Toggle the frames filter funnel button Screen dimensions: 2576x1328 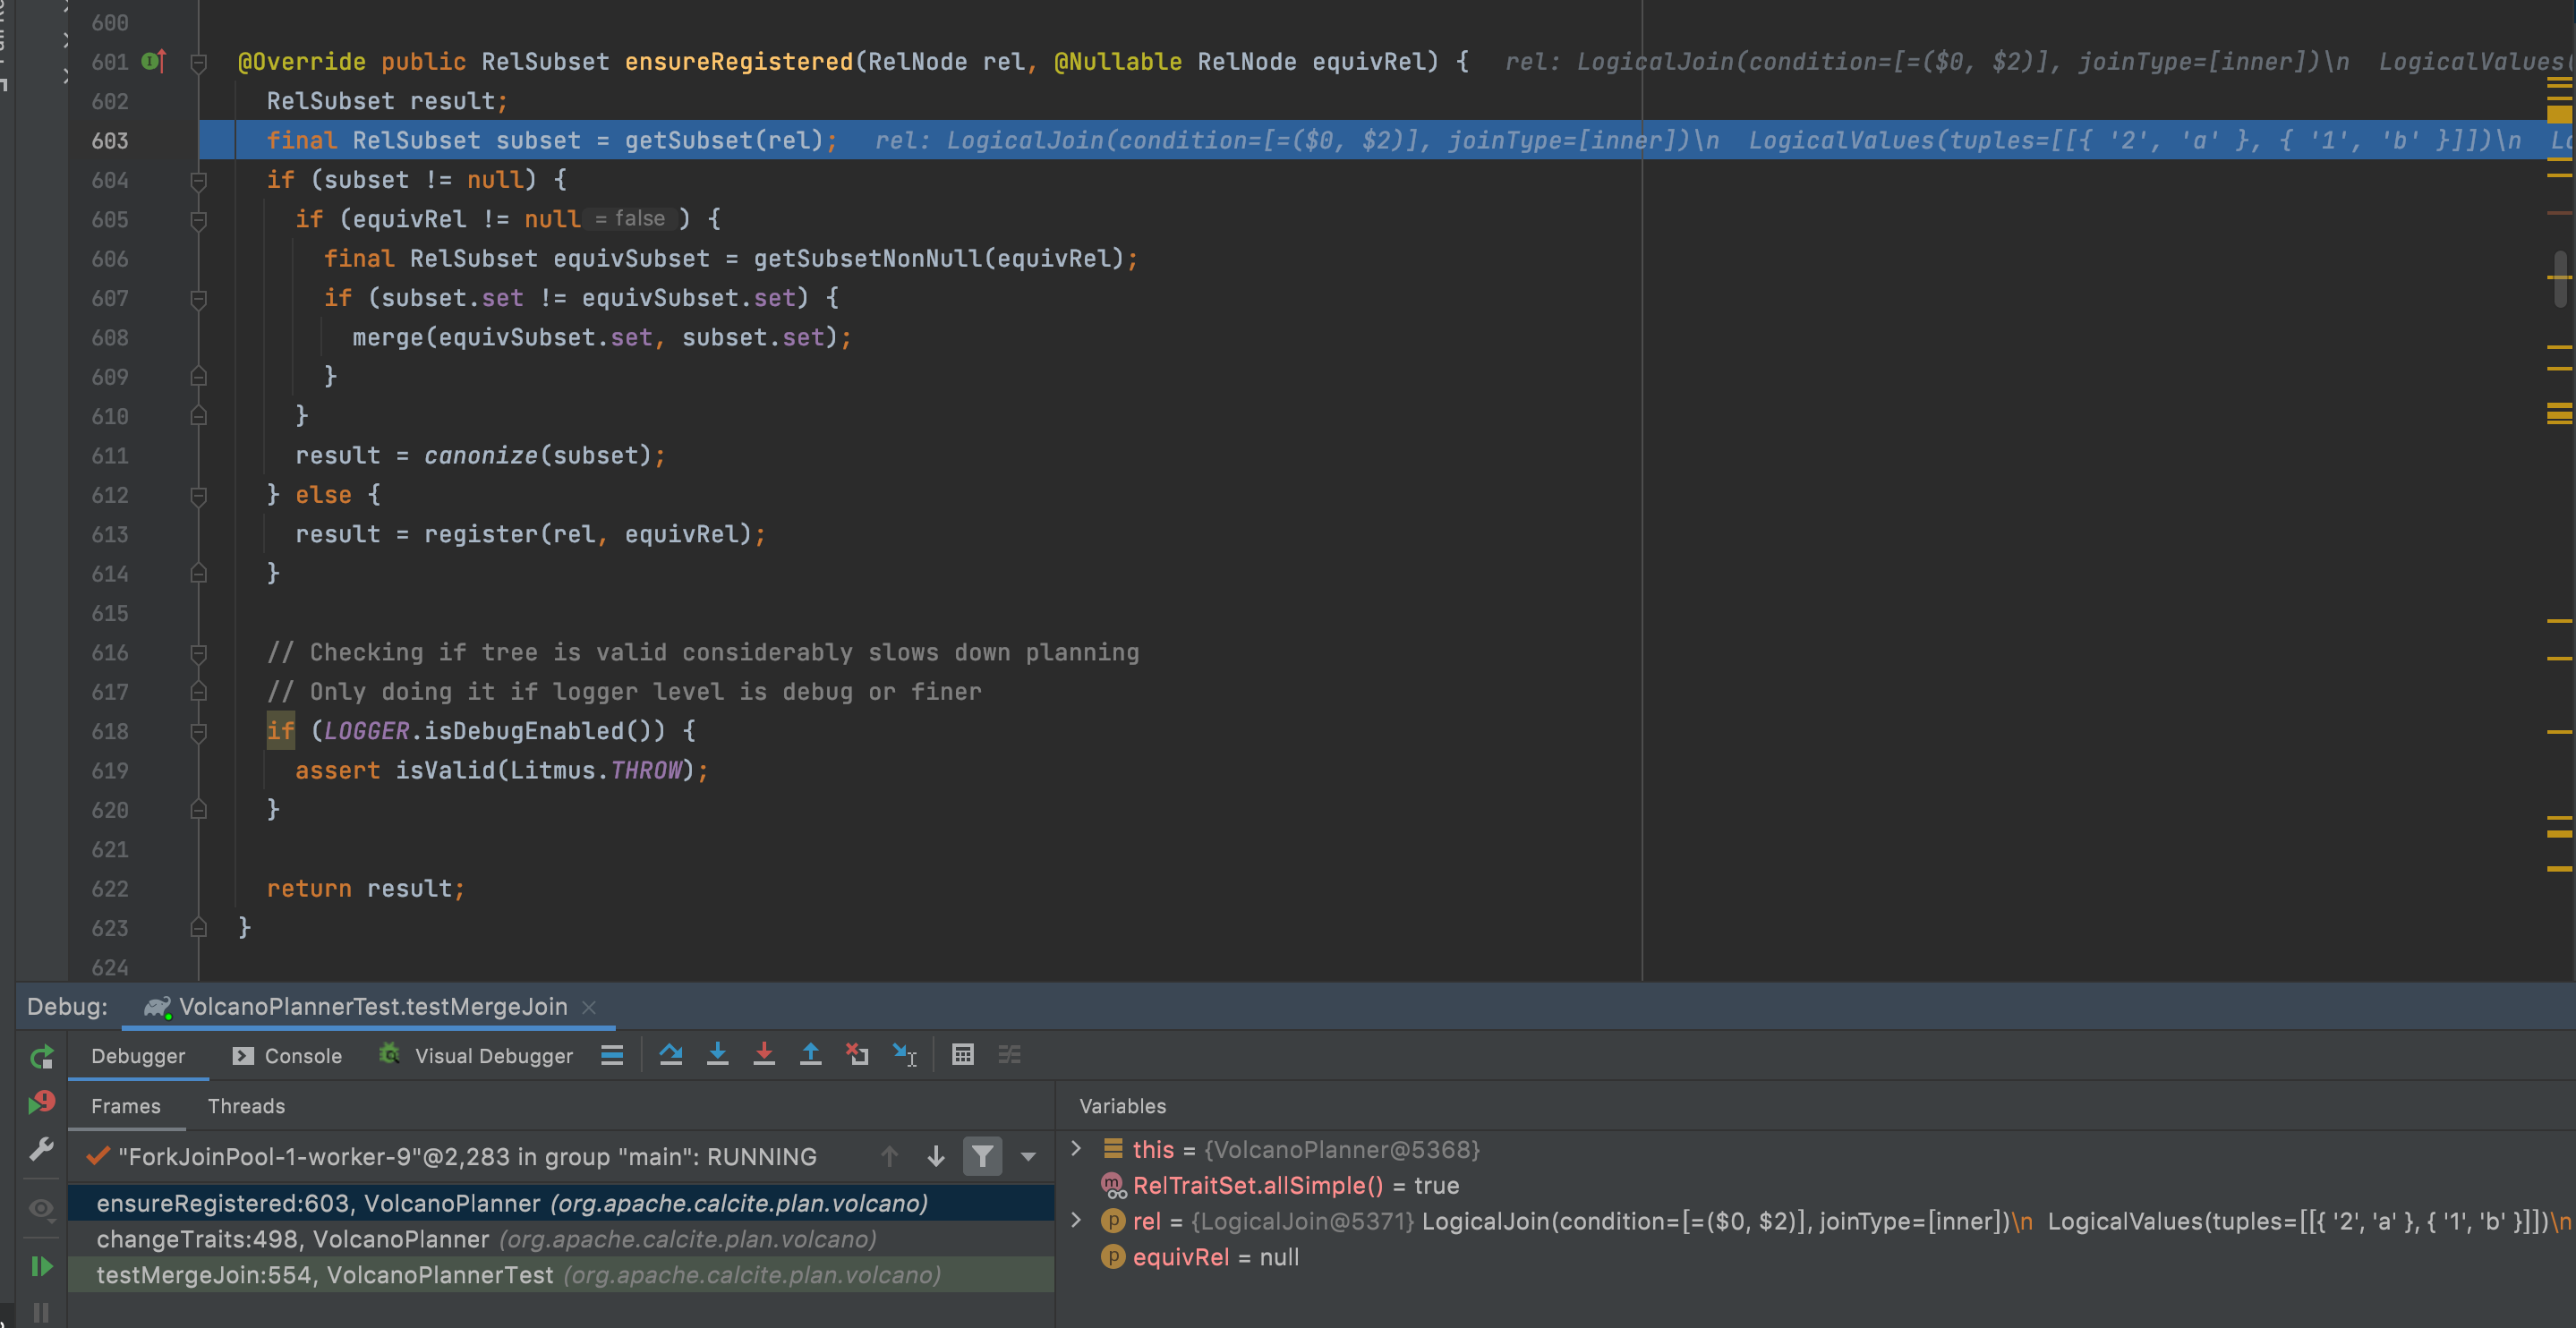pos(982,1157)
